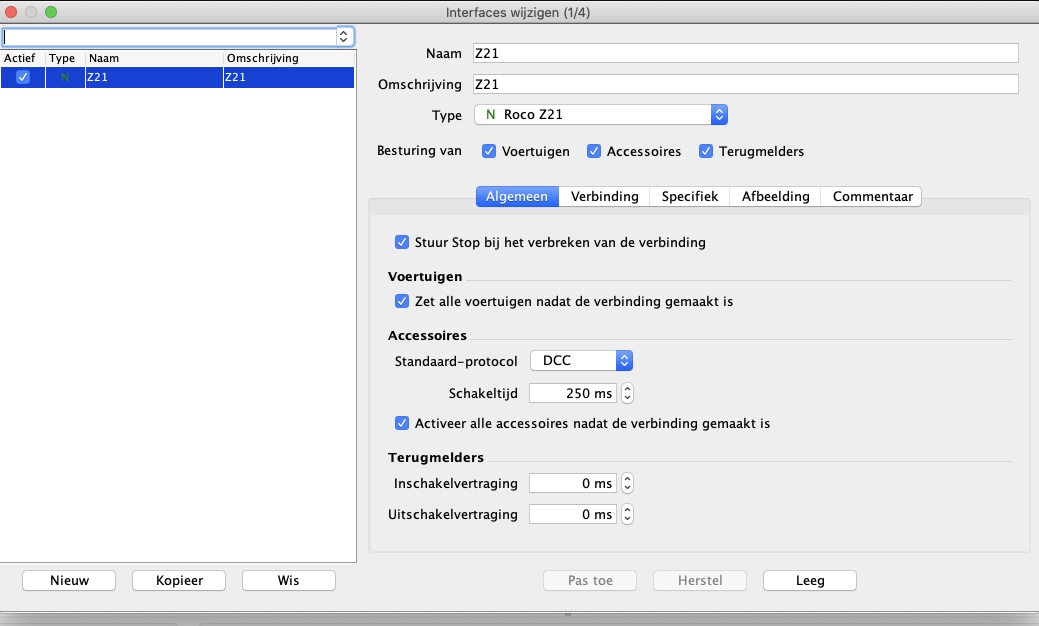Toggle the Actief checkbox for Z21
Viewport: 1039px width, 626px height.
[23, 77]
